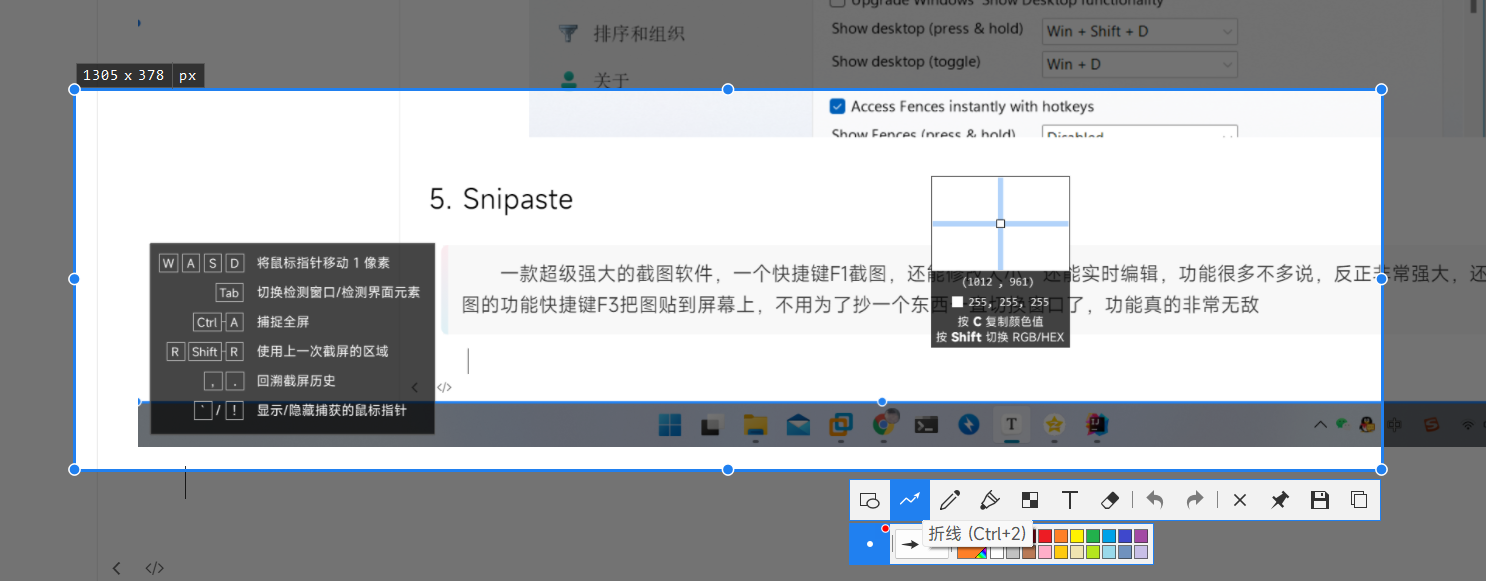Select the marker highlighter tool
Screen dimensions: 1486x581
point(990,500)
